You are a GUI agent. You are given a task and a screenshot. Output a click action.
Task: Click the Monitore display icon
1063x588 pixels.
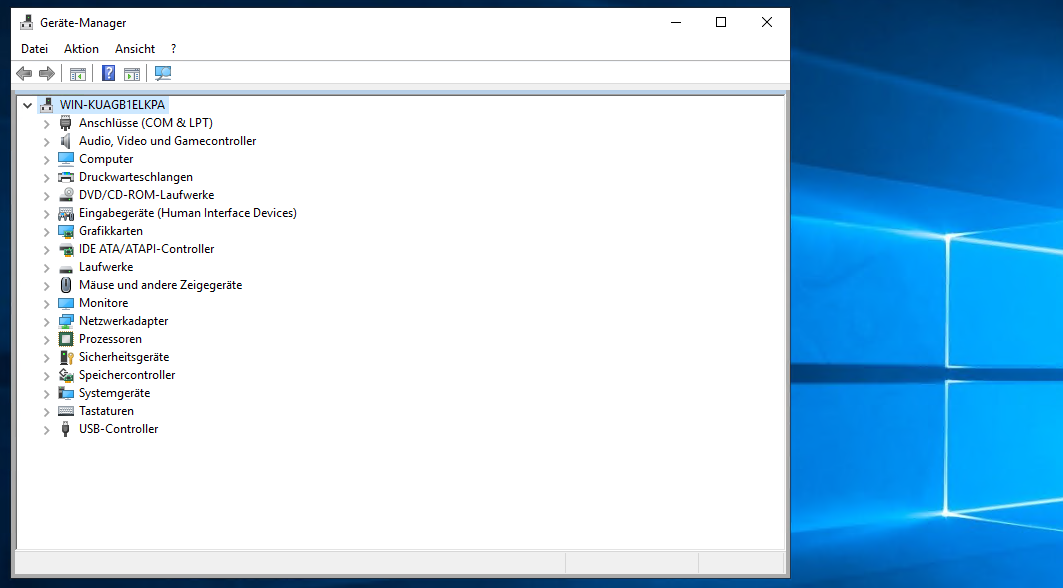(x=66, y=303)
